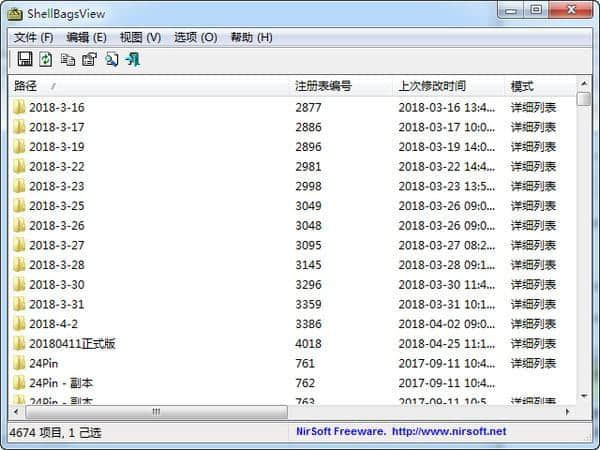Click the horizontal scrollbar thumb

157,412
